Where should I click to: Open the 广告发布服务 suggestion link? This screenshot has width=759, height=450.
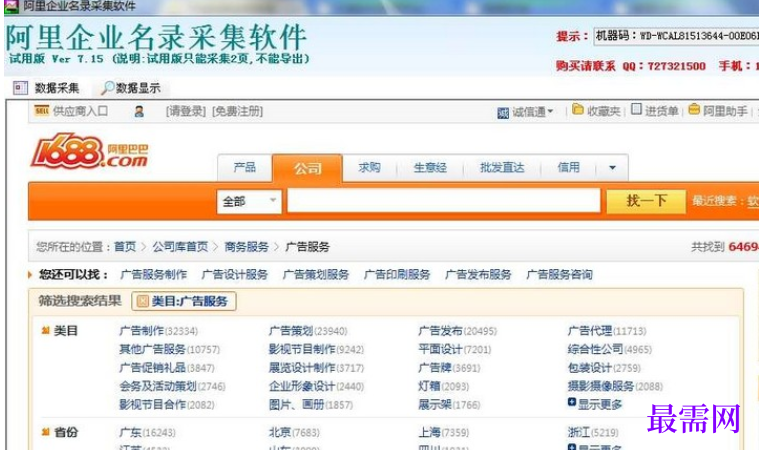point(478,275)
